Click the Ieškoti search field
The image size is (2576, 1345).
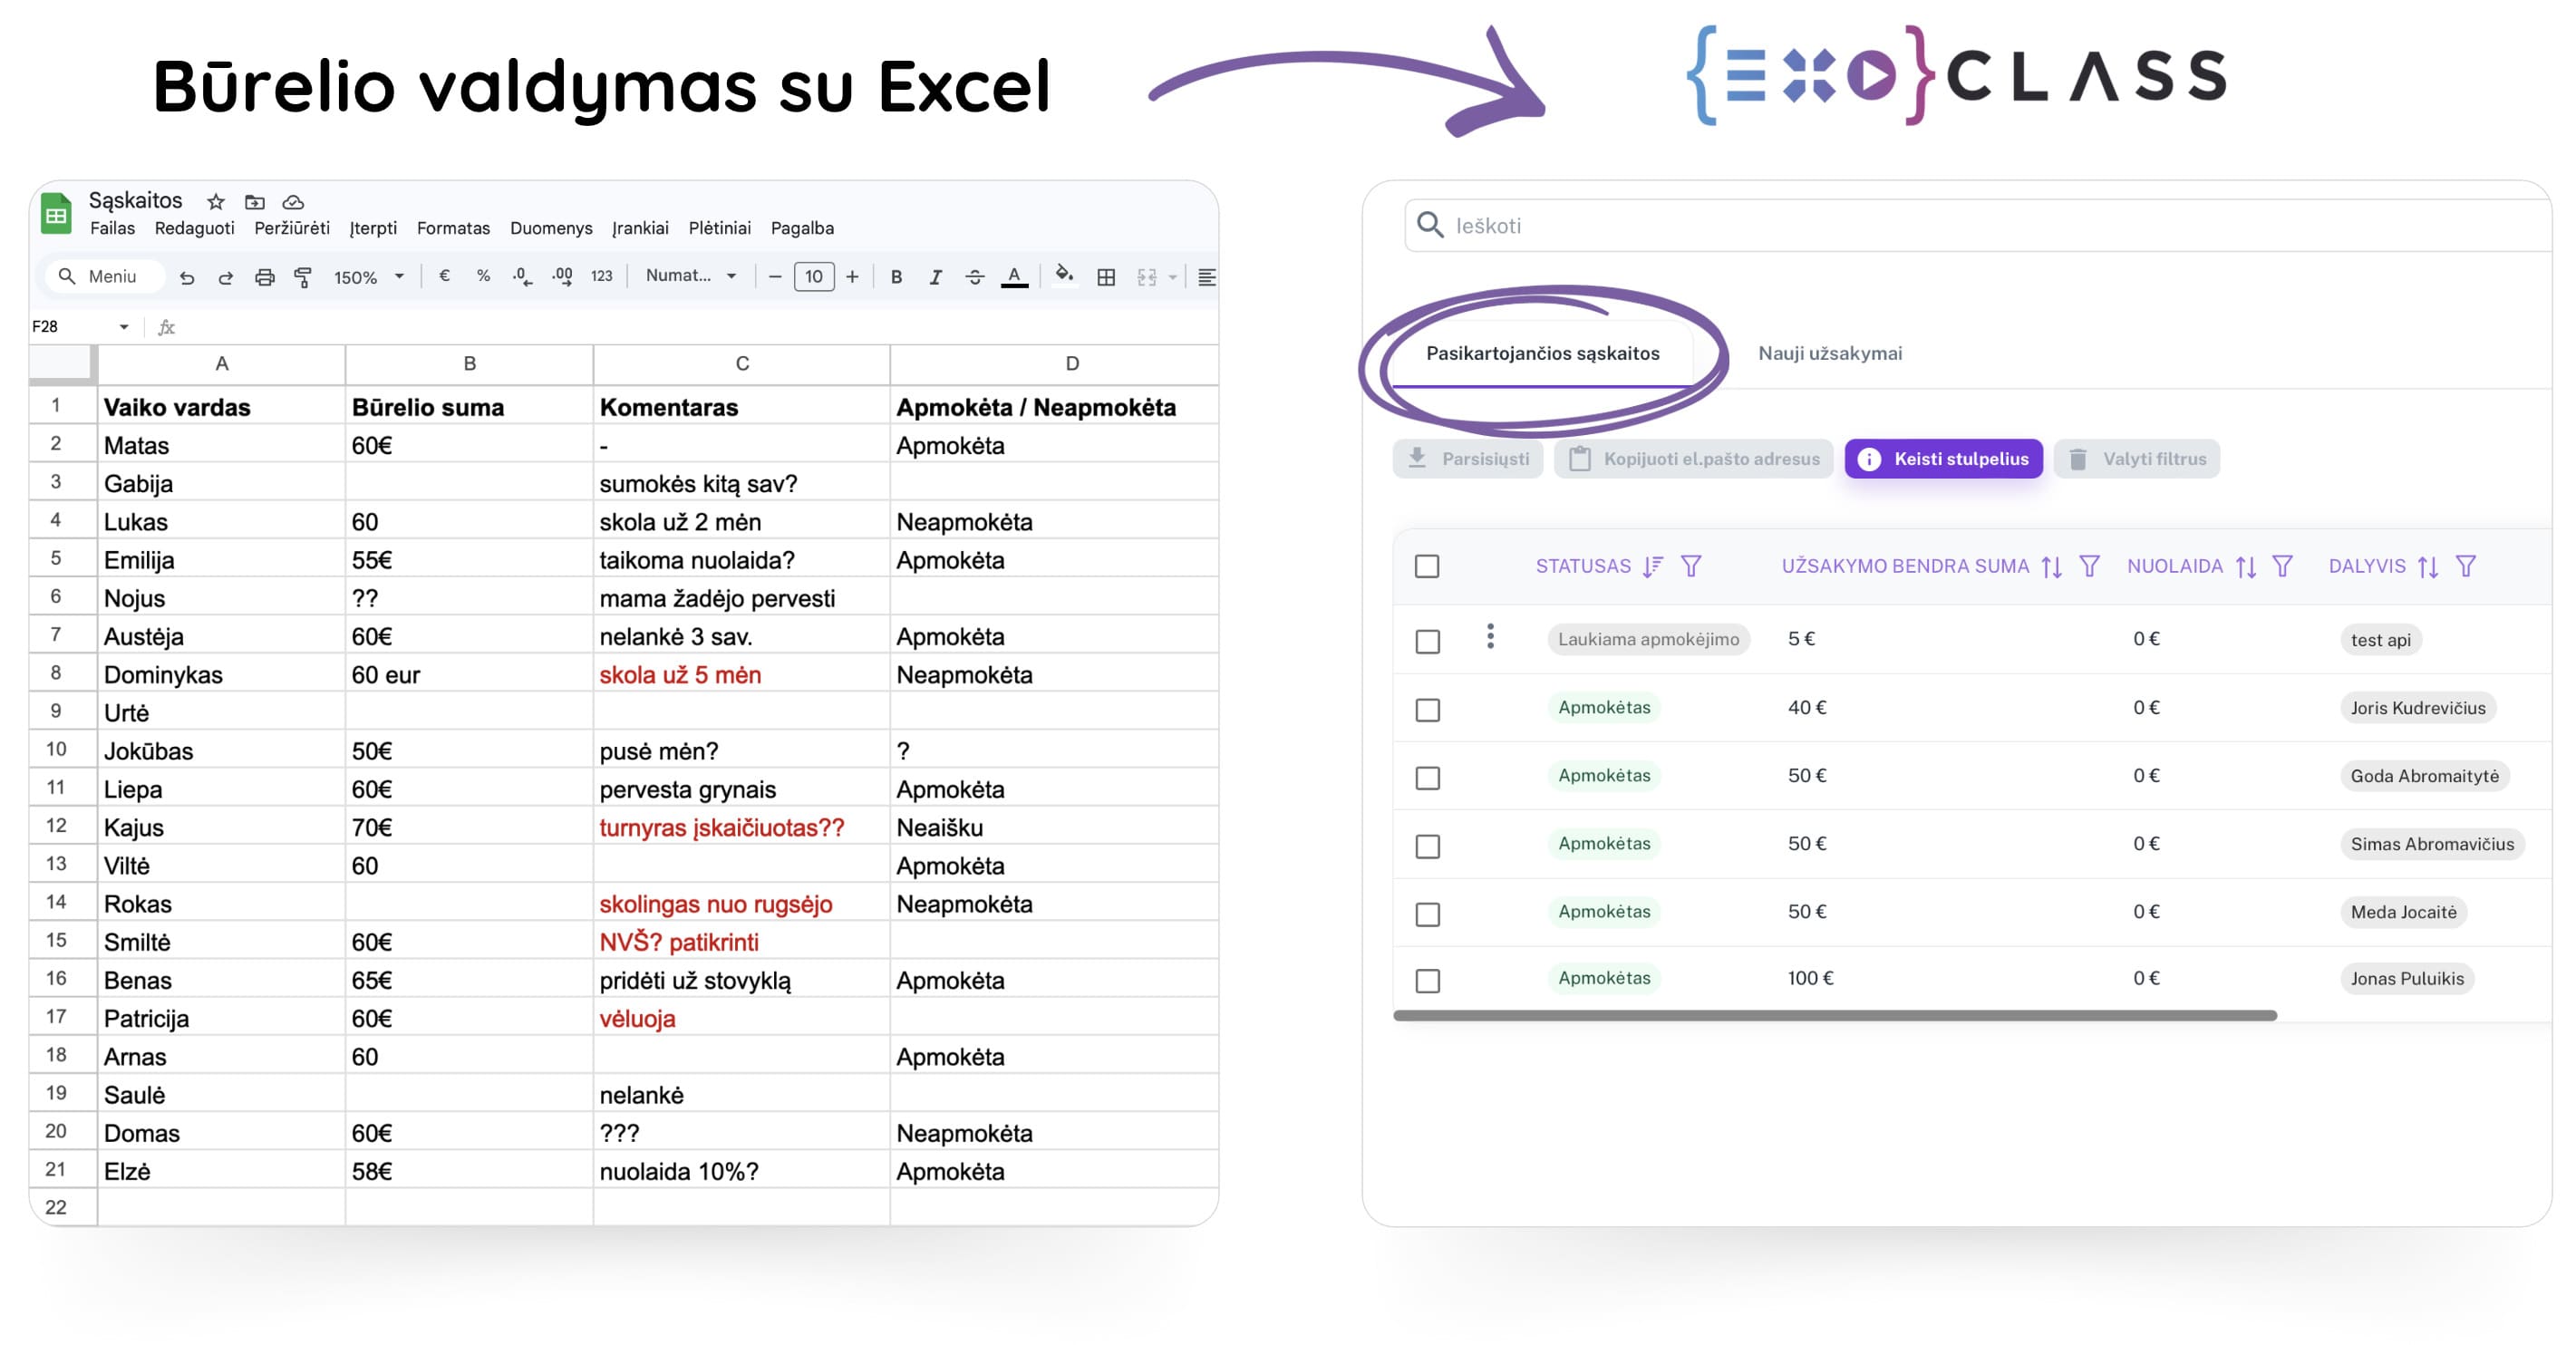[1980, 225]
